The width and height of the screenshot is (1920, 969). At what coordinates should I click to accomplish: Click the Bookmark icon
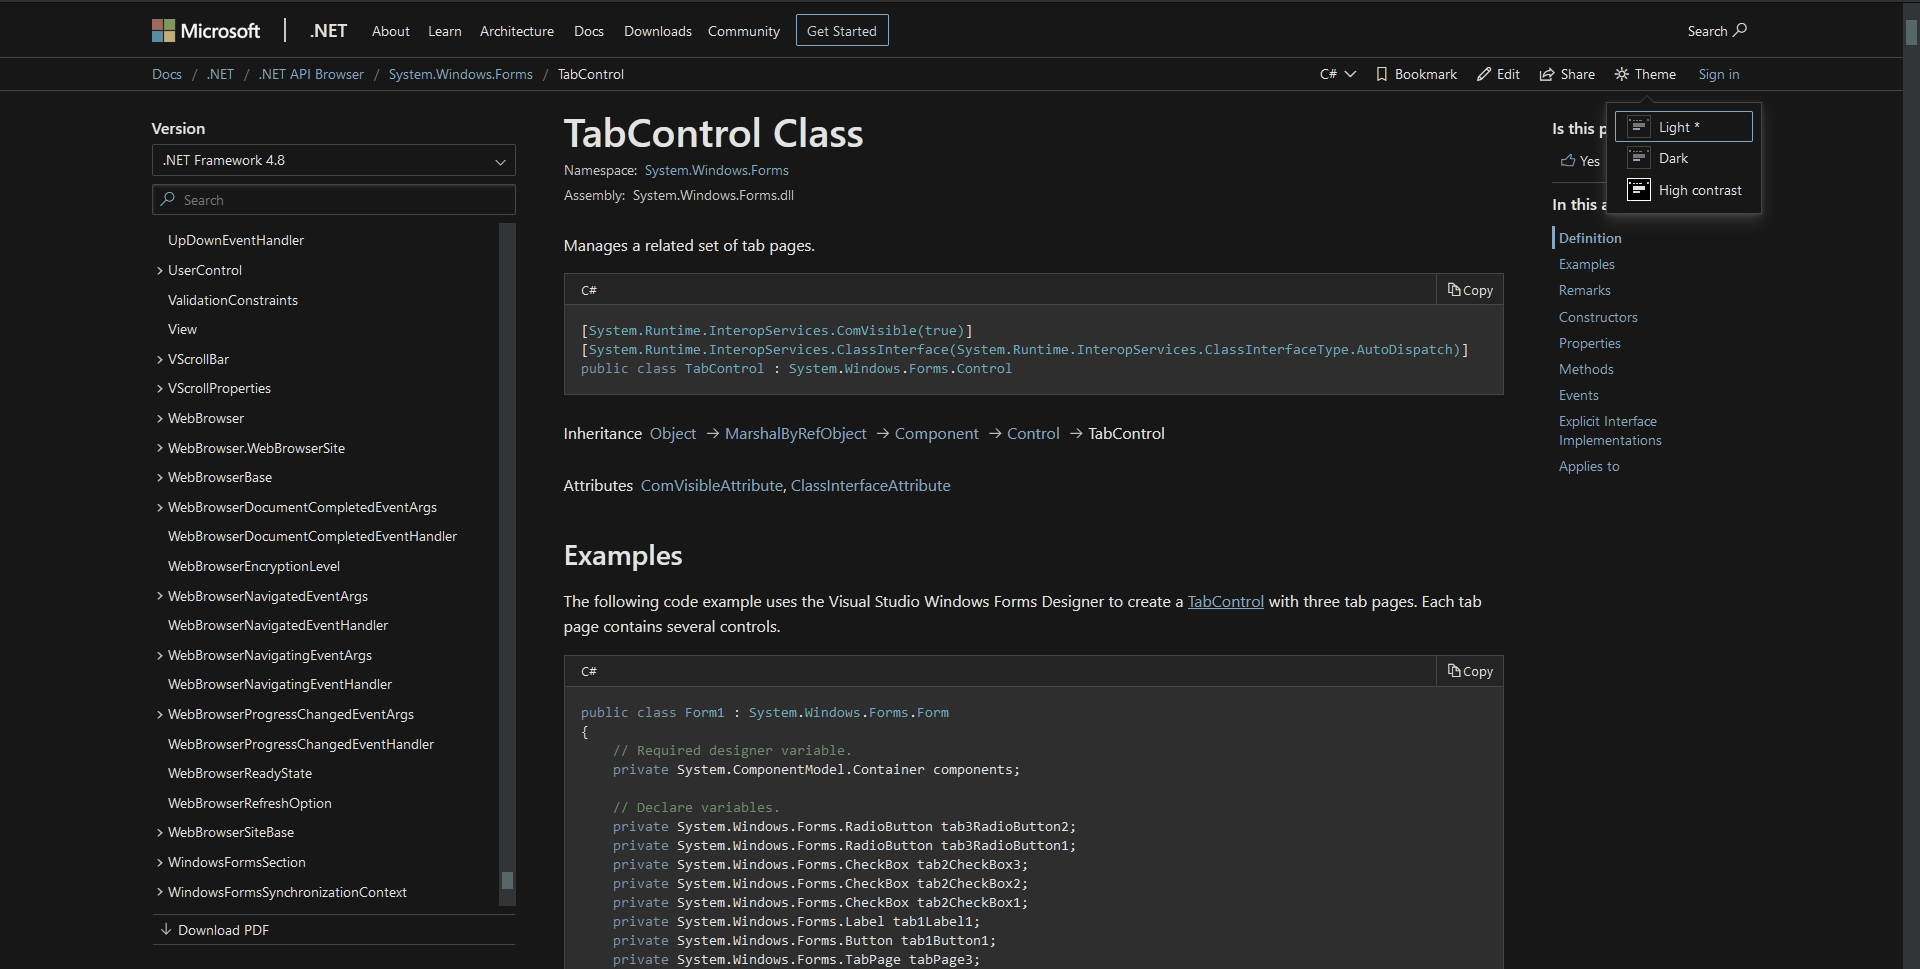(1382, 74)
